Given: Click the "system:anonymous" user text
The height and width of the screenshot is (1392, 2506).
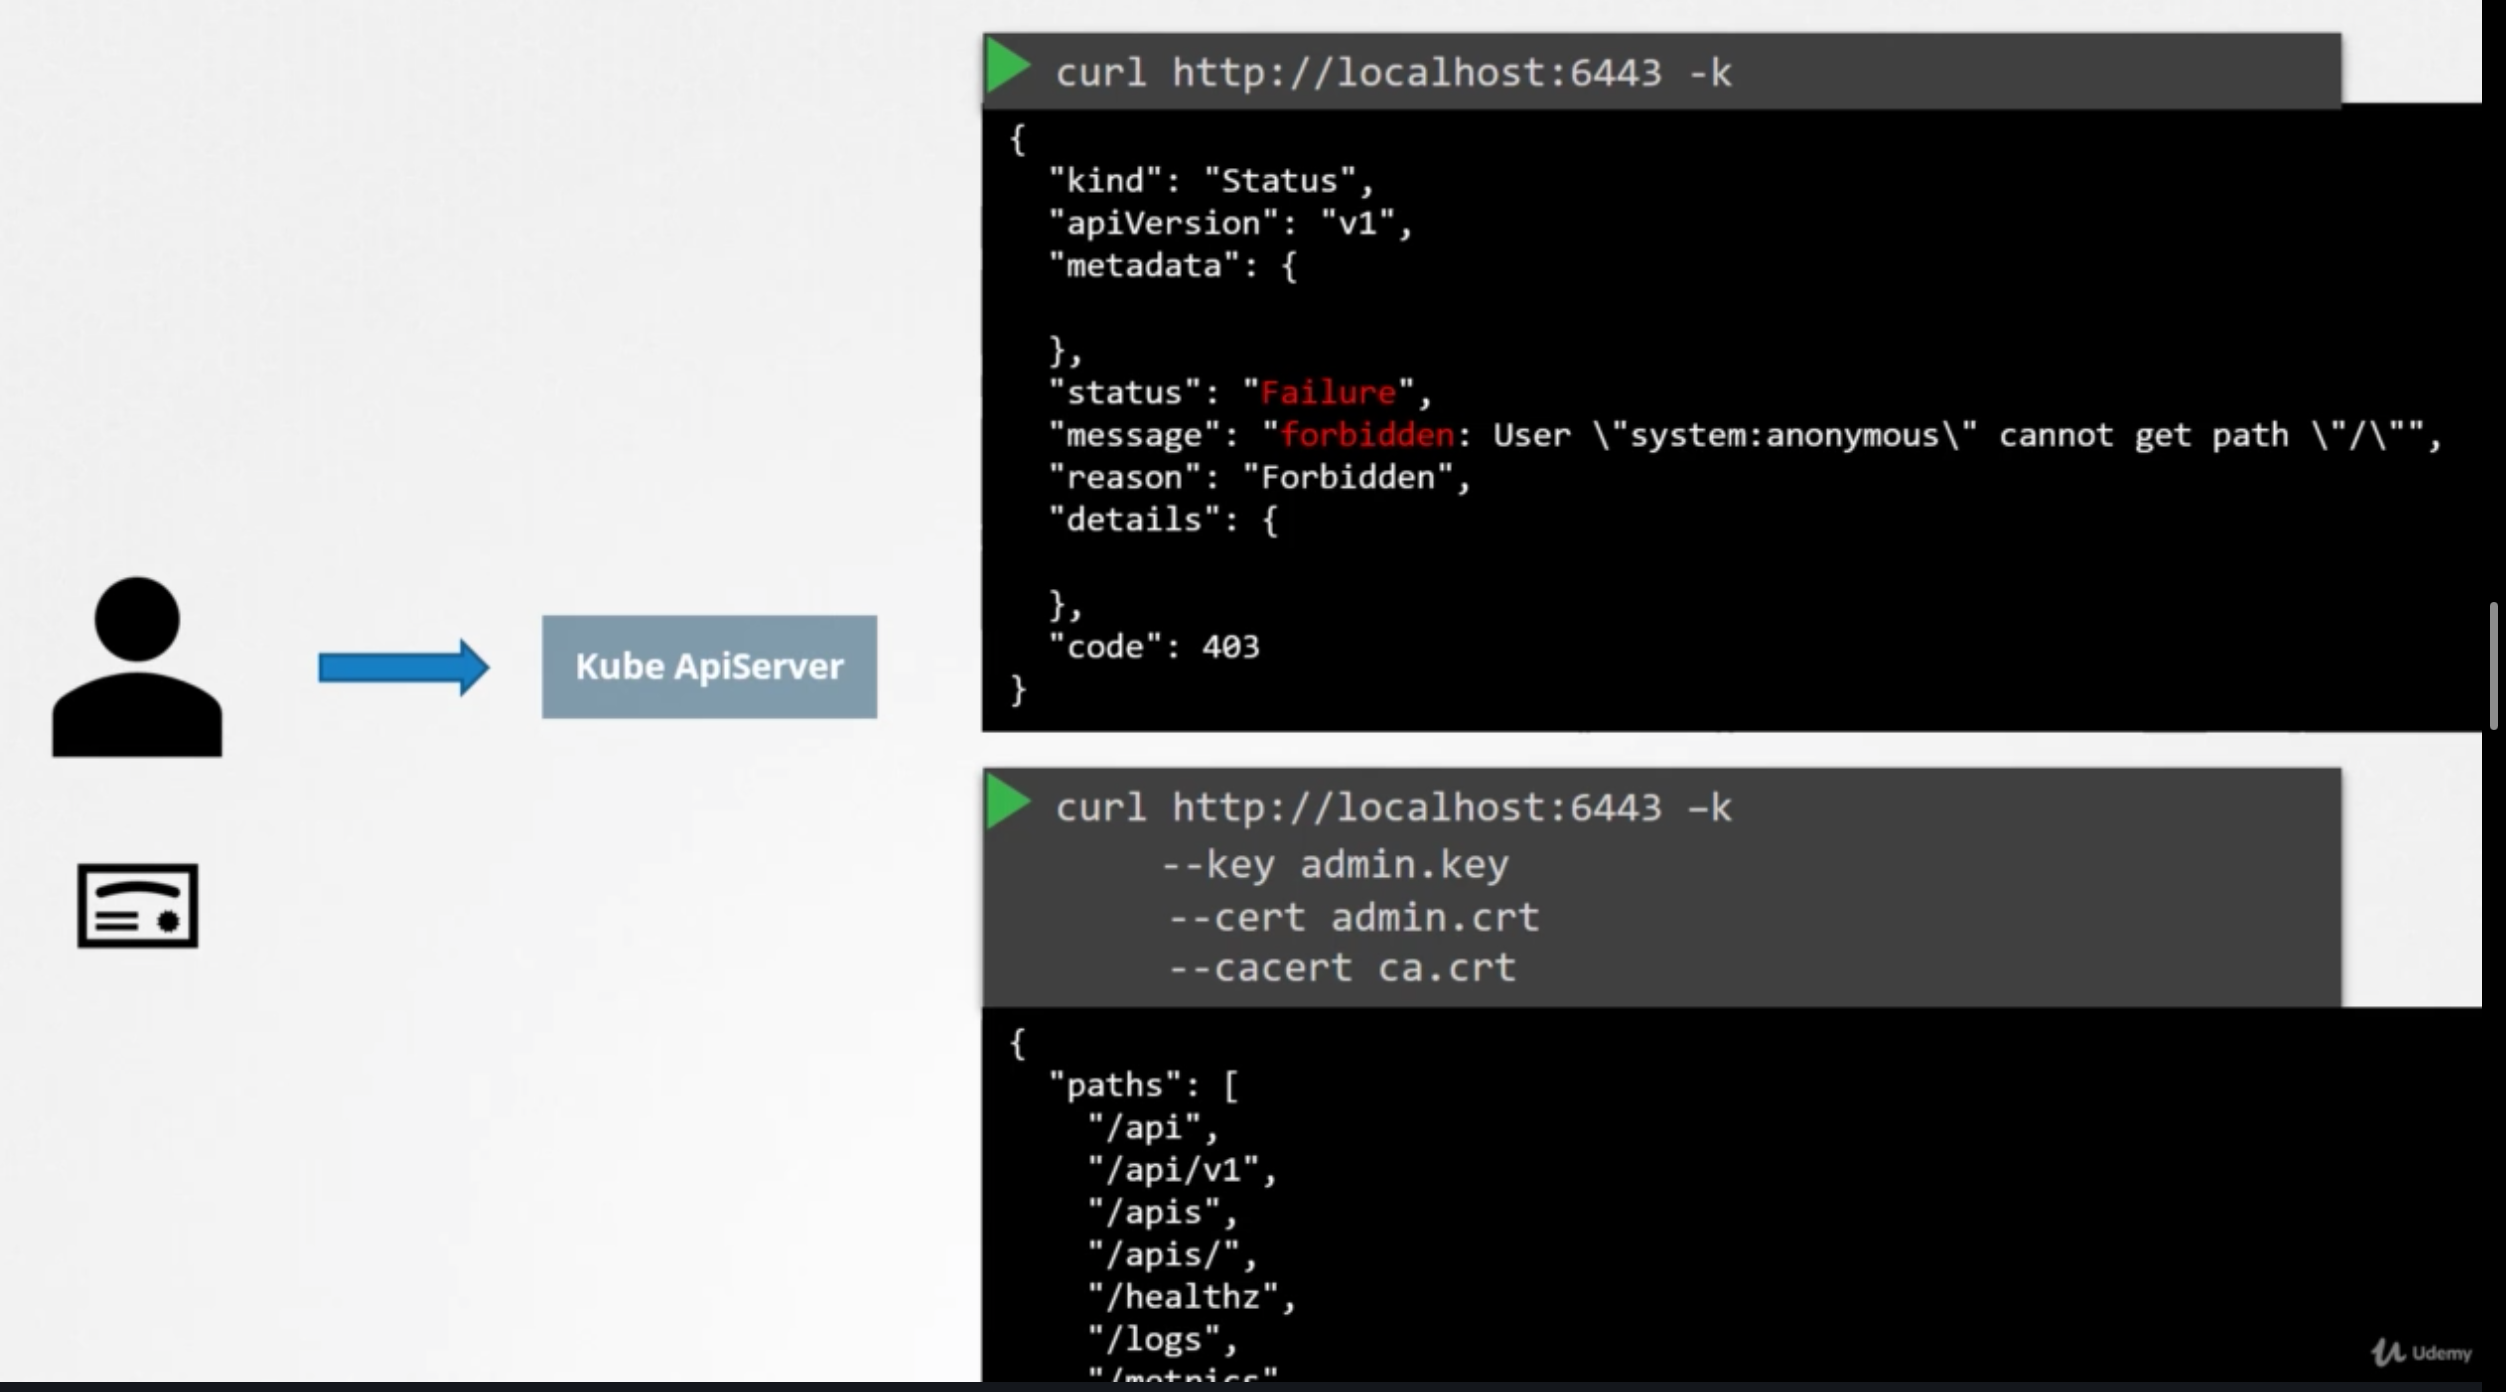Looking at the screenshot, I should tap(1784, 435).
